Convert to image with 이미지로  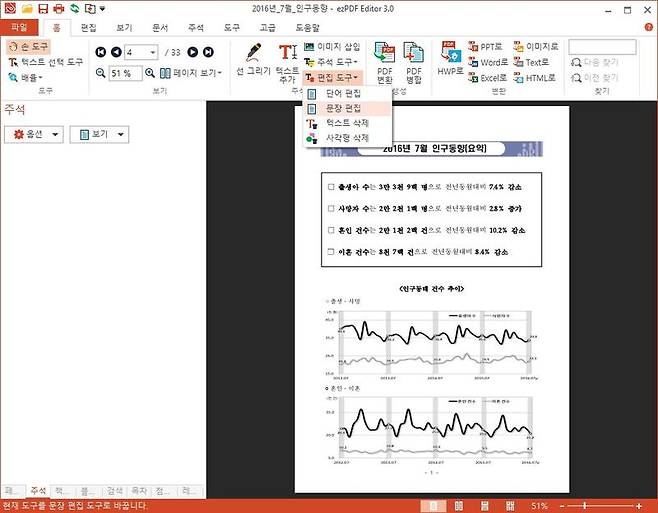[536, 46]
